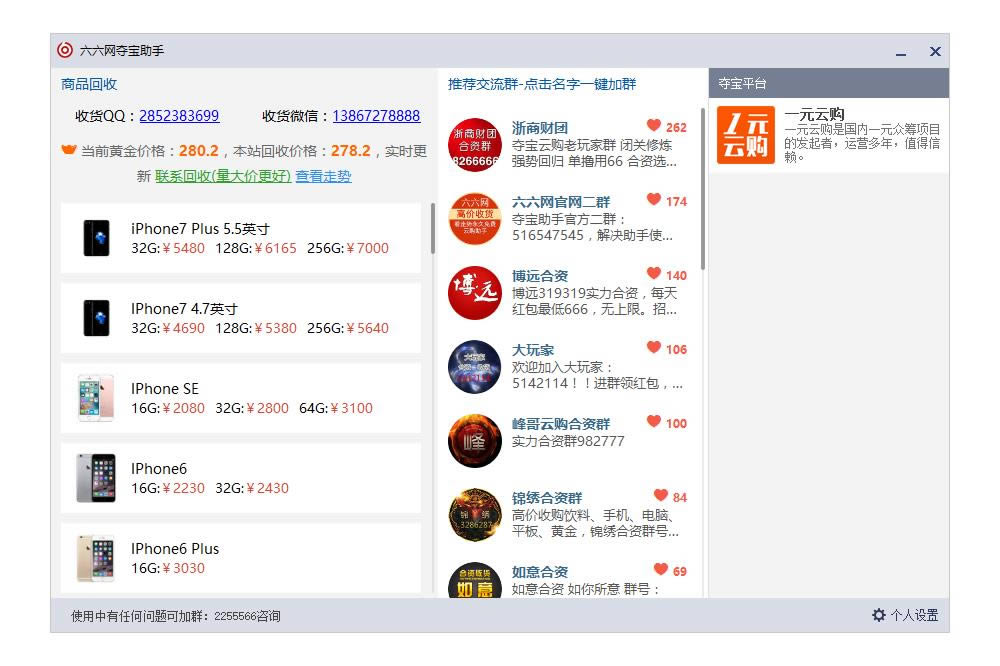This screenshot has height=666, width=1000.
Task: Click the iPhone7 Plus product image
Action: pyautogui.click(x=96, y=238)
